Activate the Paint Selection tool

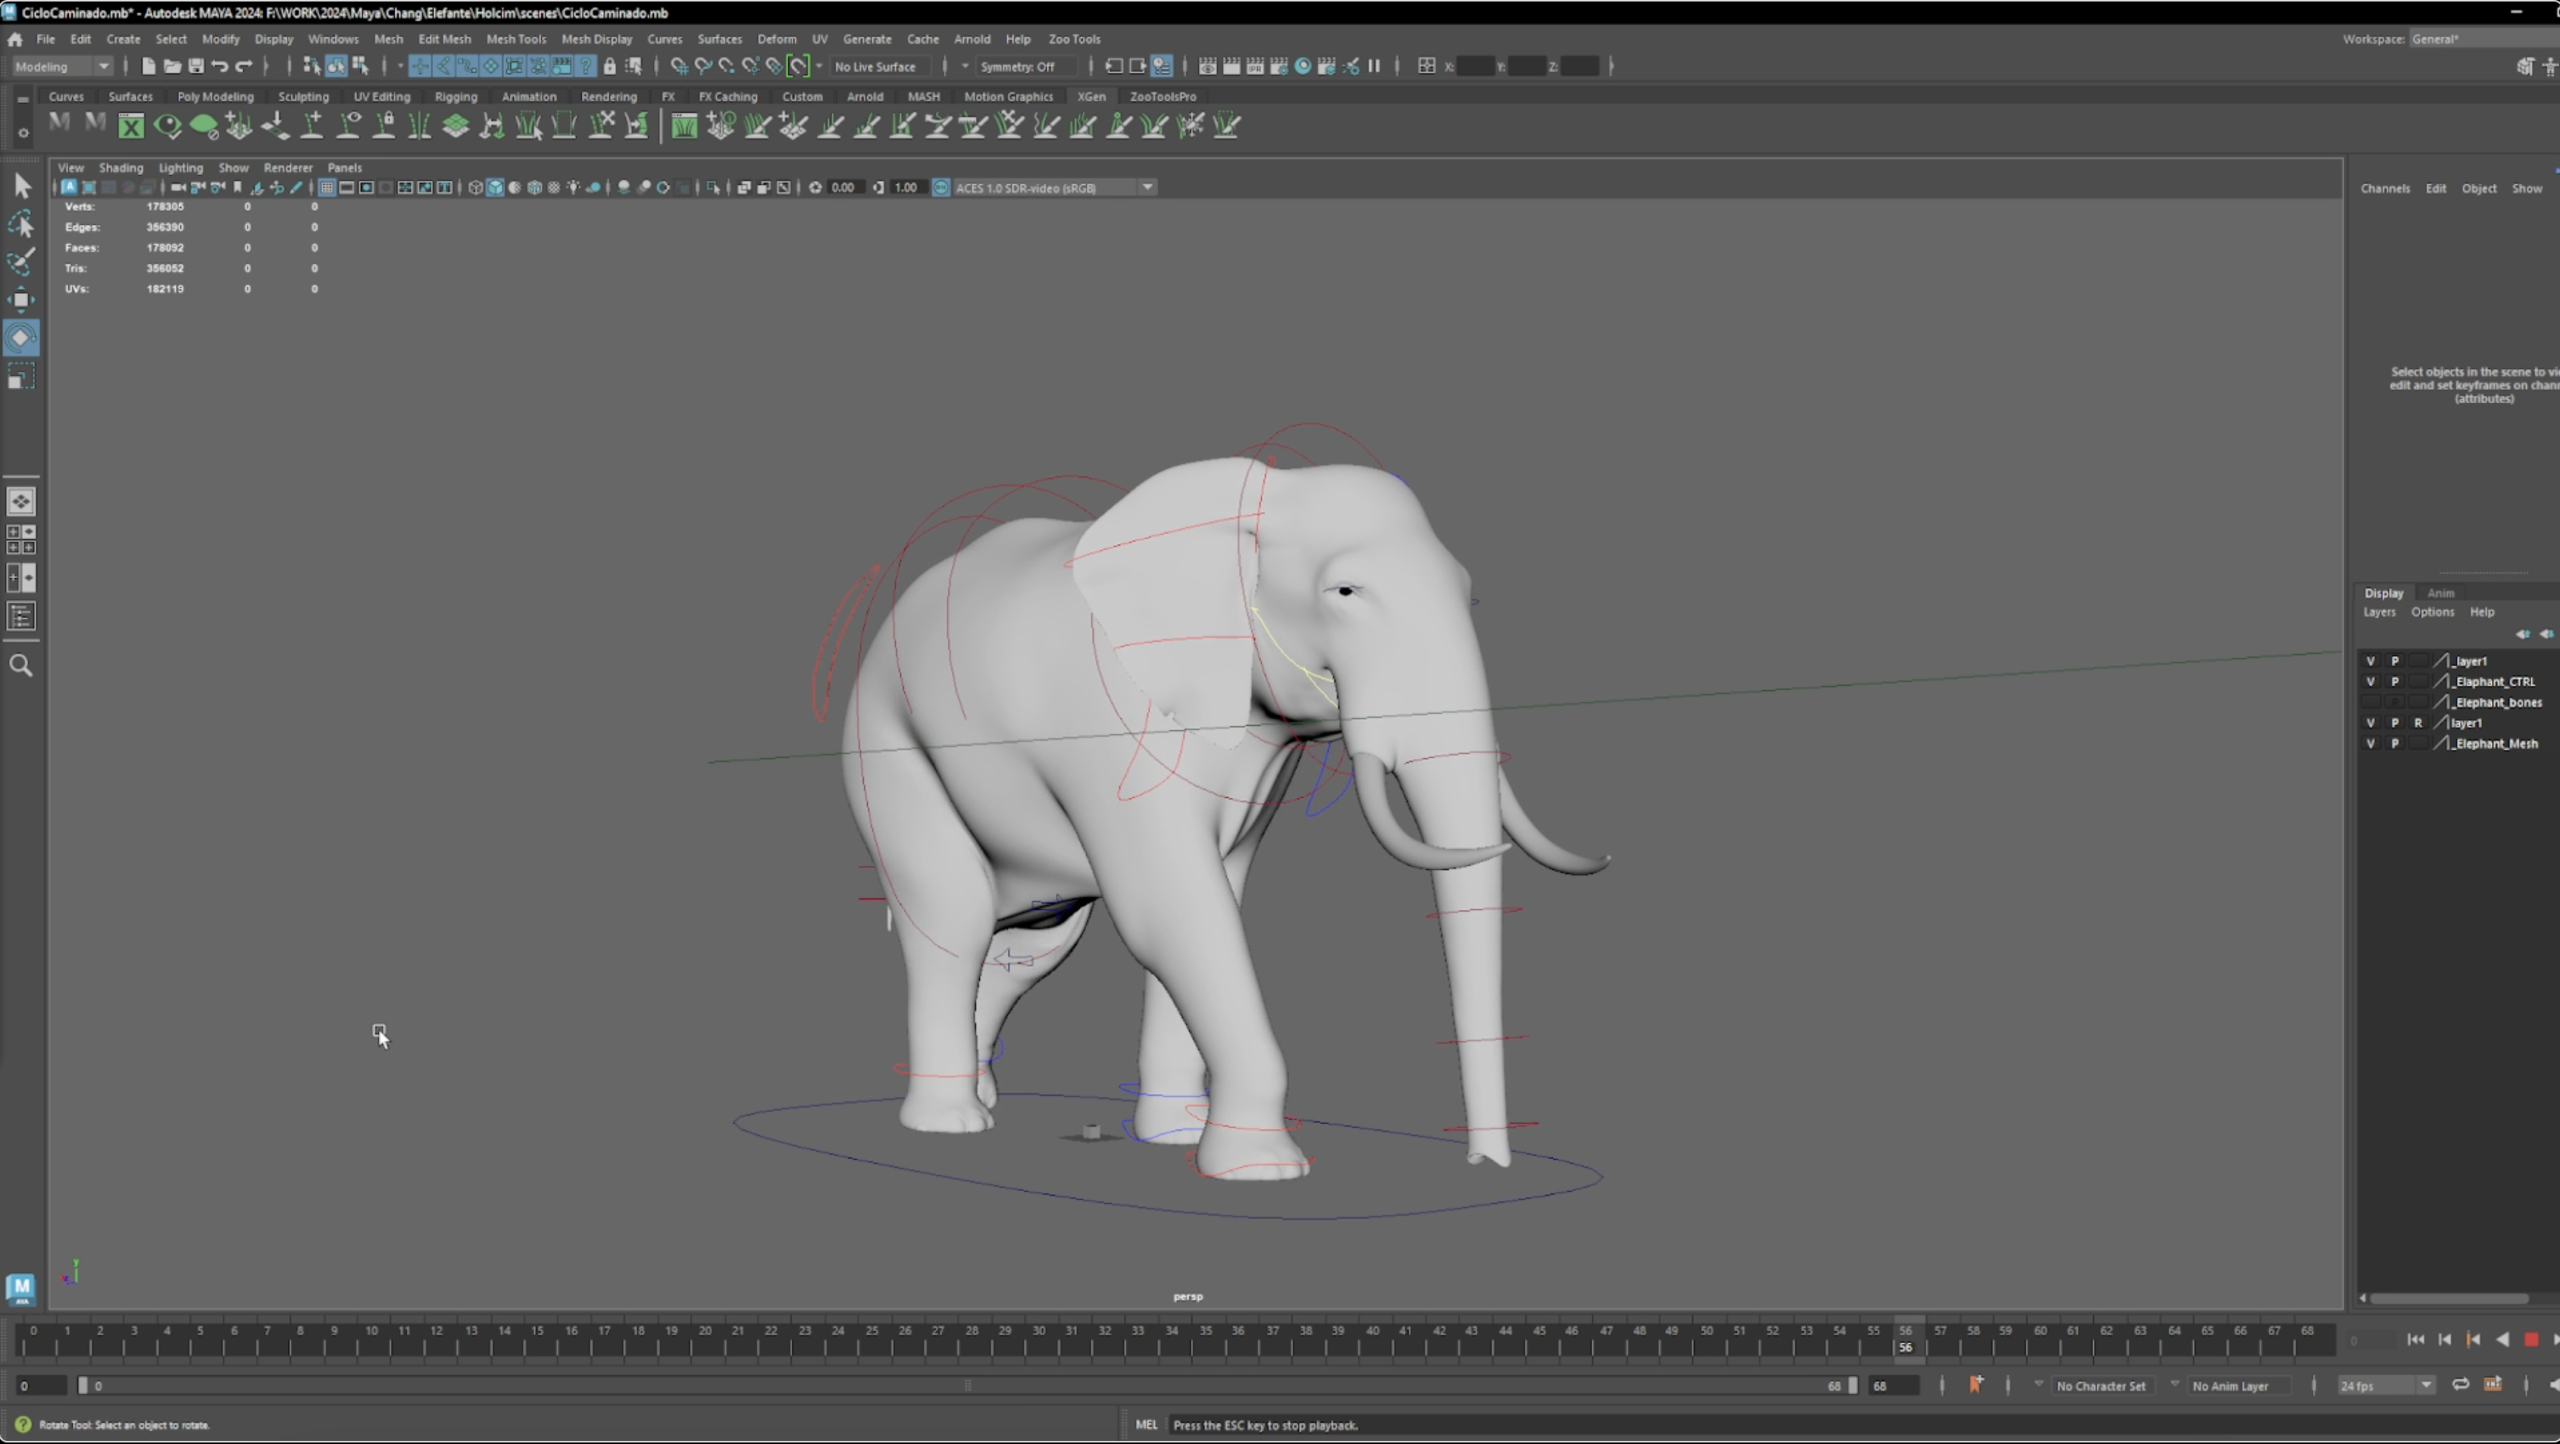(x=21, y=262)
